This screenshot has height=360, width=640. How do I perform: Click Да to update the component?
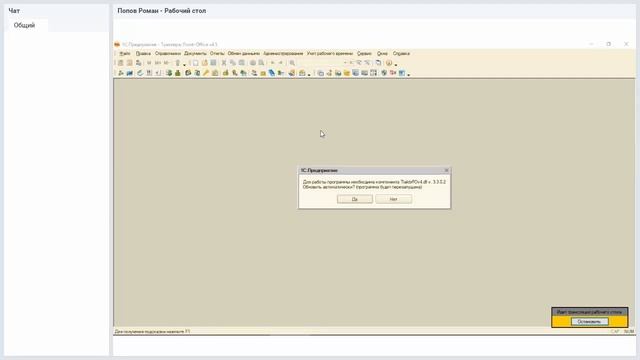click(x=355, y=199)
